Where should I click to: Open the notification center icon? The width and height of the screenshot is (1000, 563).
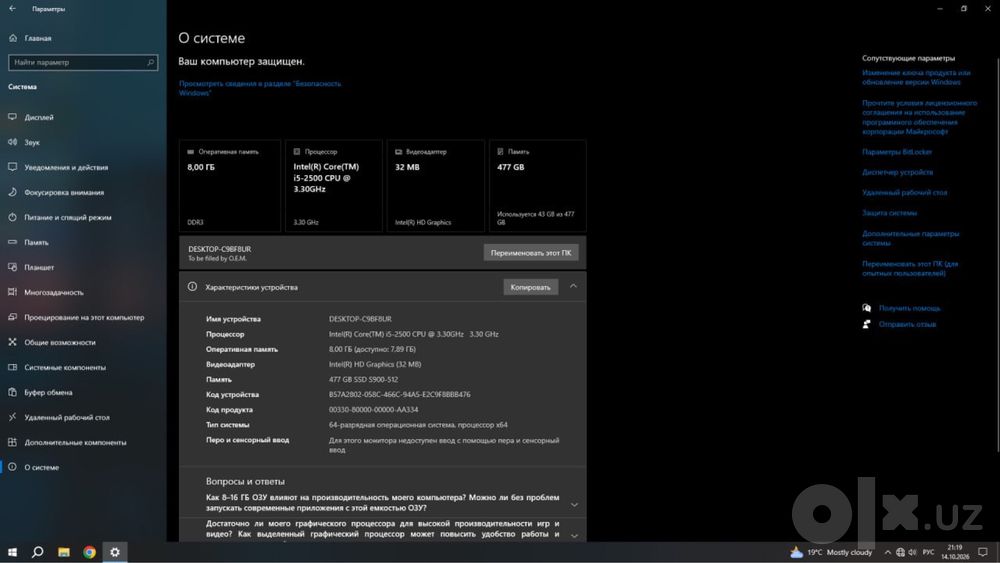[983, 552]
